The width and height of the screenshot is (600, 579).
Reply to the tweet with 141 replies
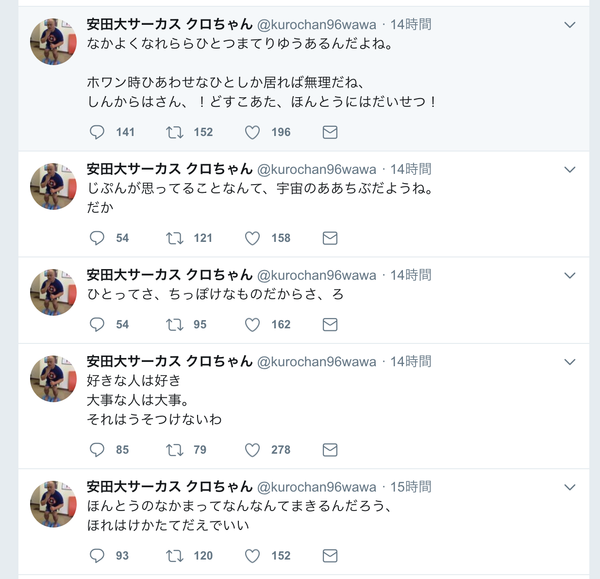(97, 132)
